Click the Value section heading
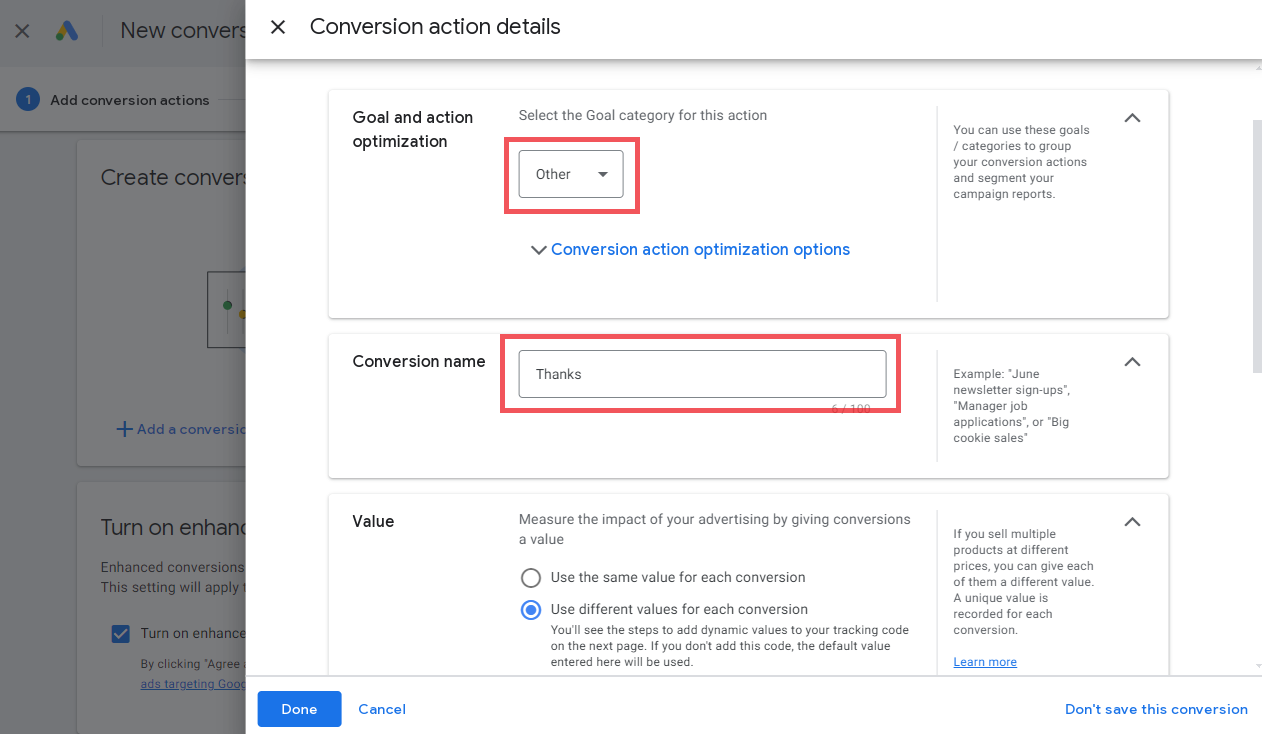1262x734 pixels. pos(373,521)
